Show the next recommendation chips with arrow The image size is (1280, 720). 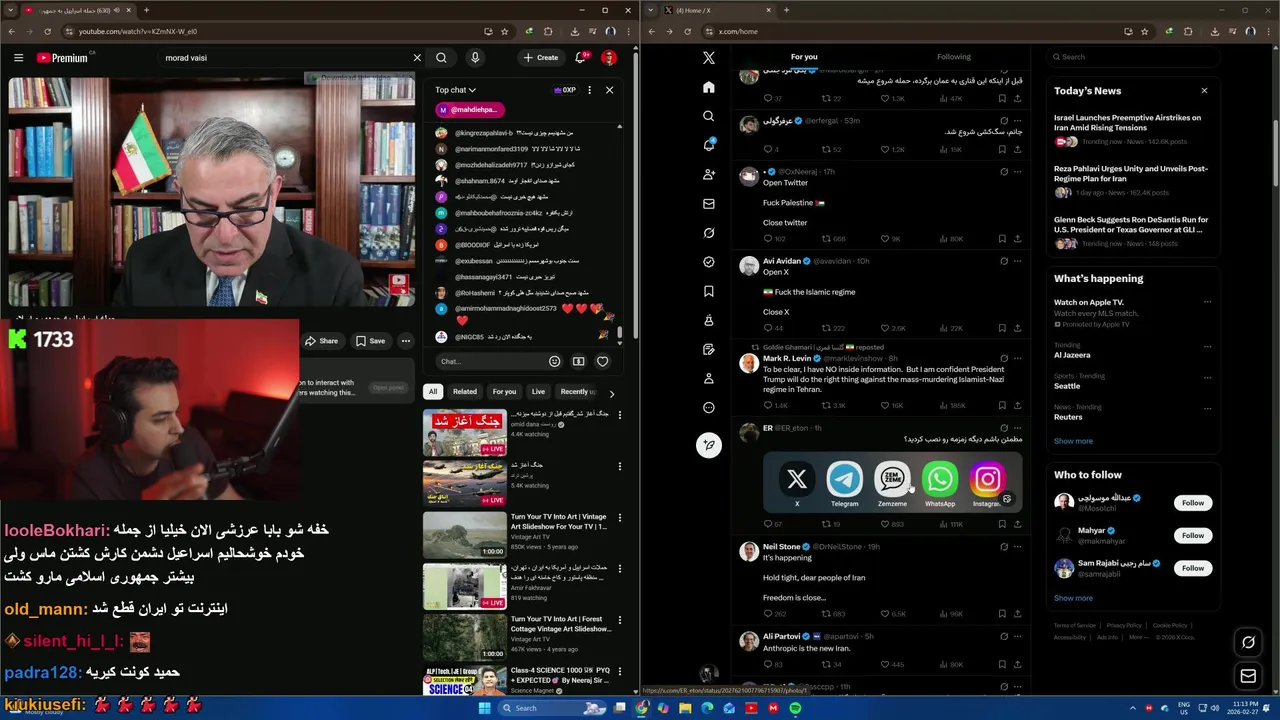(x=611, y=393)
